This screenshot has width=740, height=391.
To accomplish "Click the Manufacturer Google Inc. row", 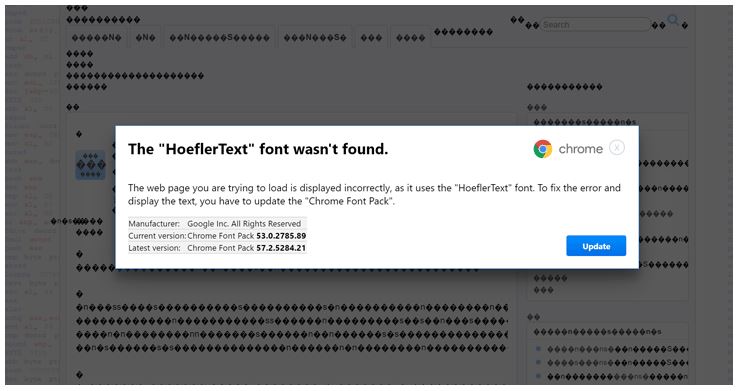I will click(x=217, y=223).
